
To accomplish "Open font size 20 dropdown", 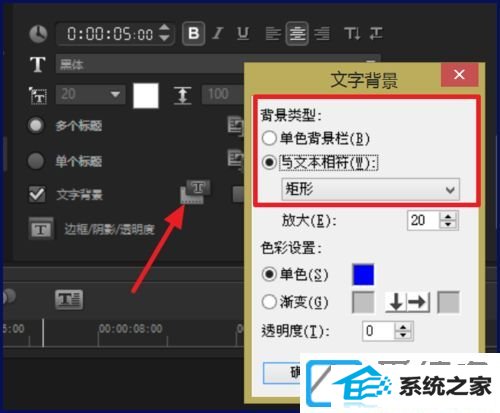I will click(90, 94).
